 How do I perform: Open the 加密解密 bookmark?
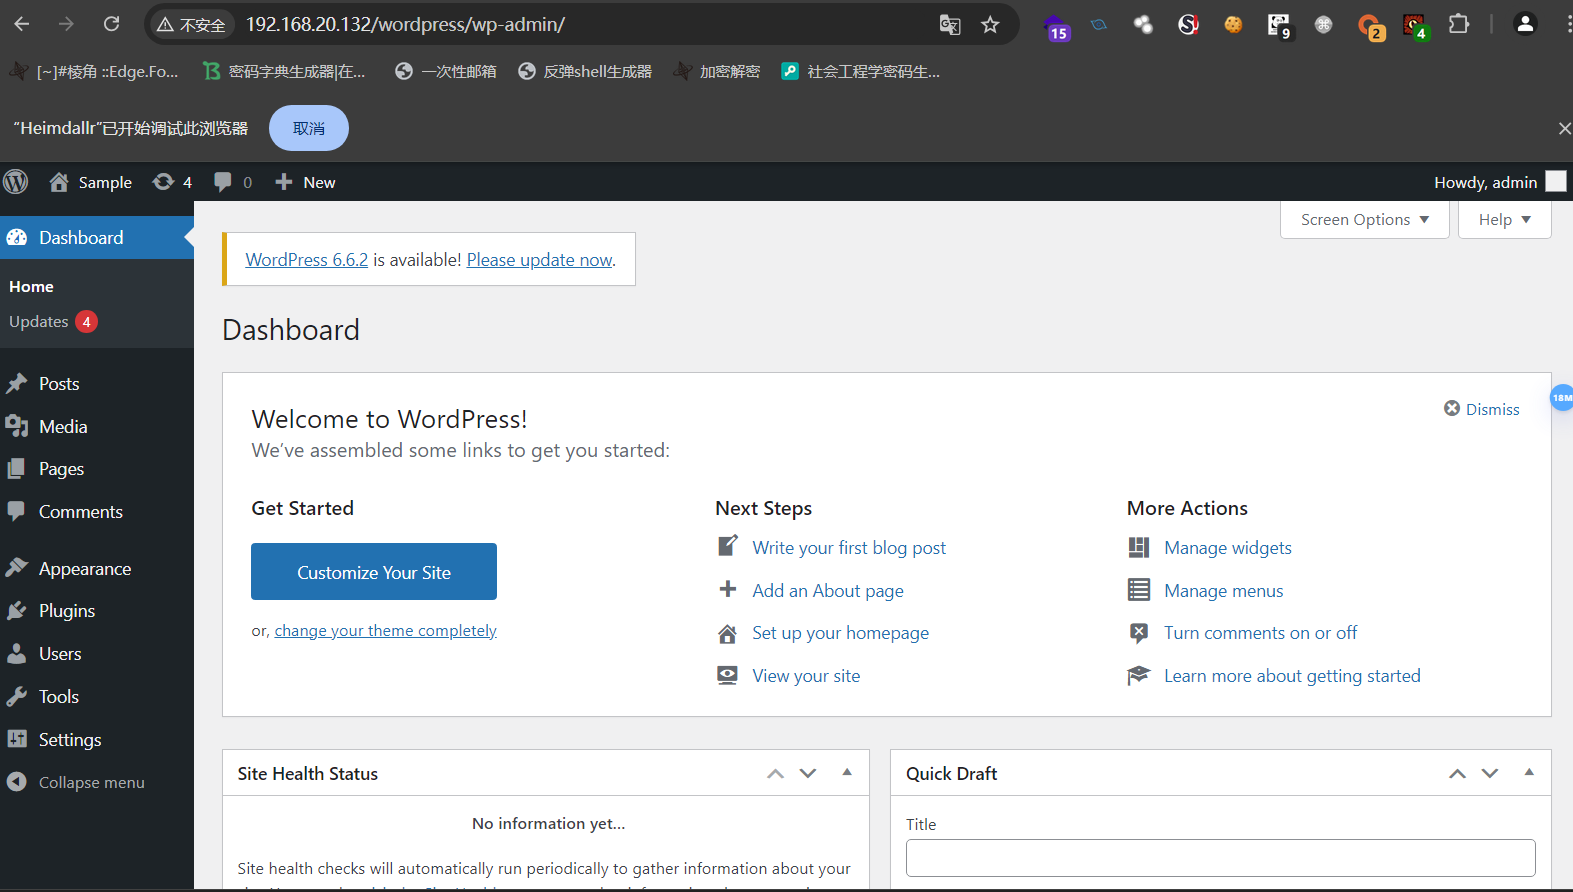pos(717,72)
